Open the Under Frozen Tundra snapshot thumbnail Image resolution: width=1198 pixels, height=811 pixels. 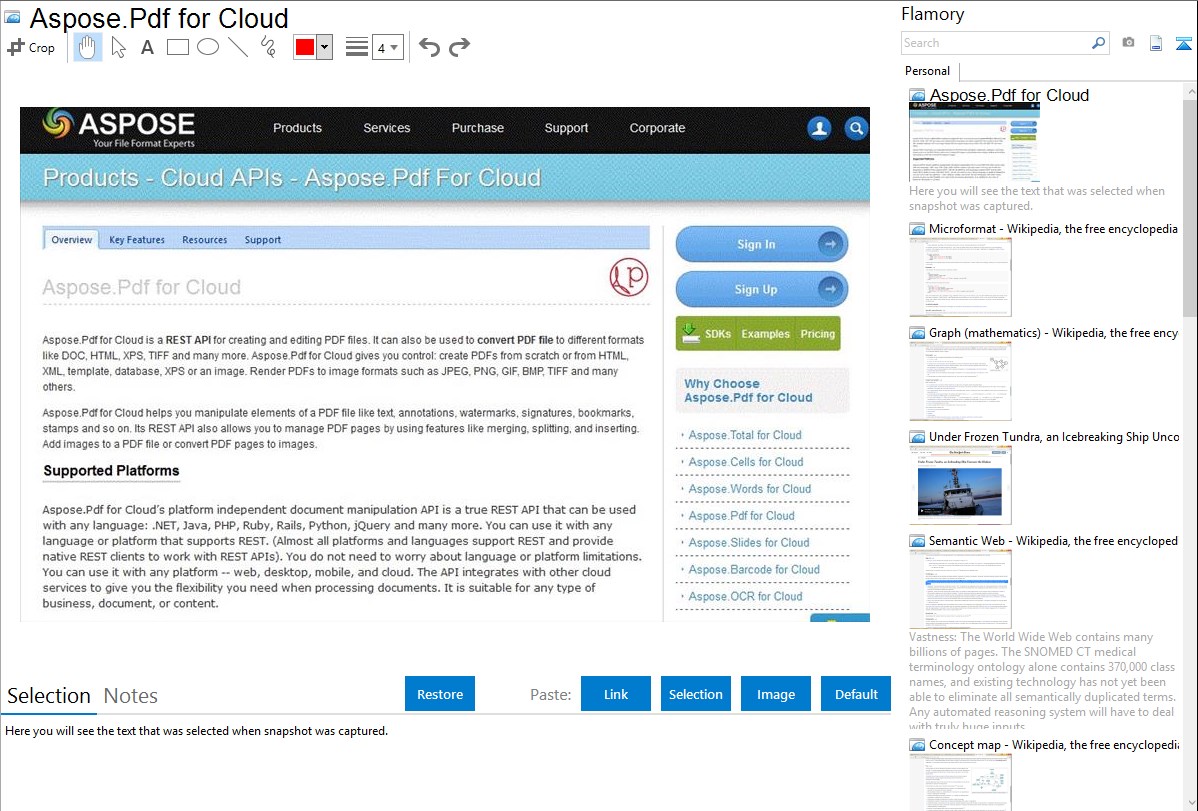(960, 485)
